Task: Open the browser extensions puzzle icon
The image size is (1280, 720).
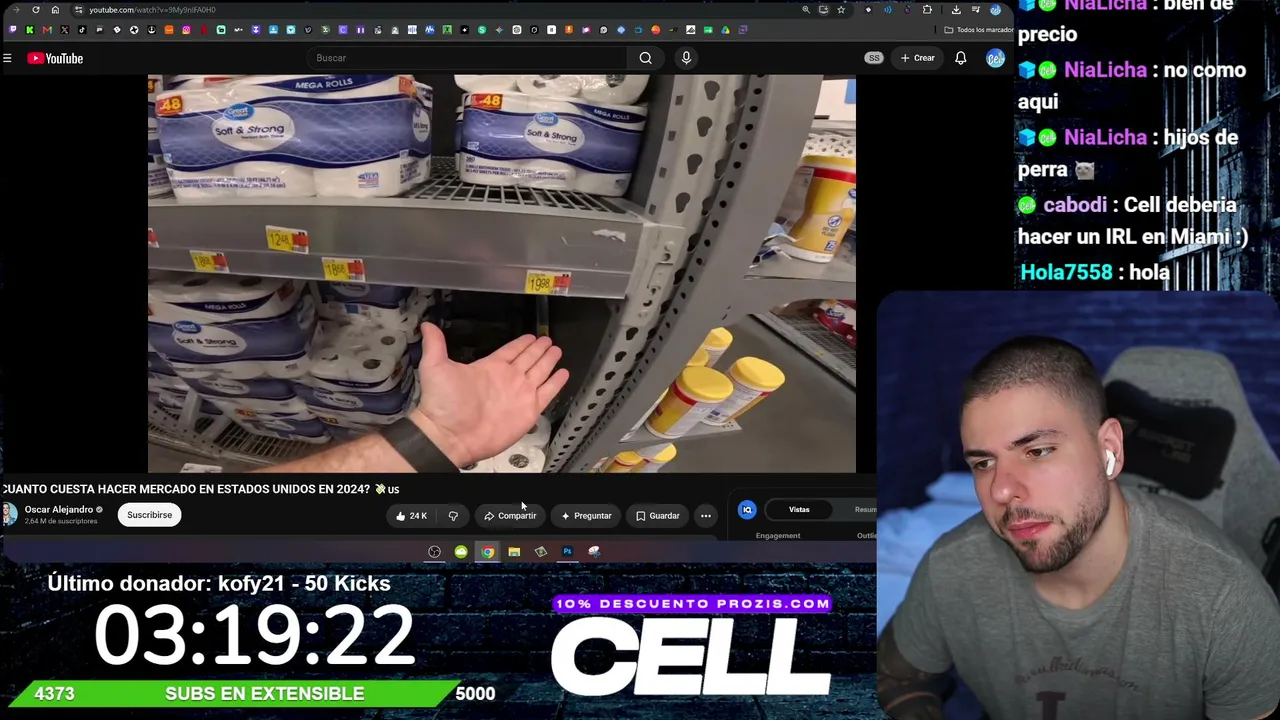Action: click(927, 10)
